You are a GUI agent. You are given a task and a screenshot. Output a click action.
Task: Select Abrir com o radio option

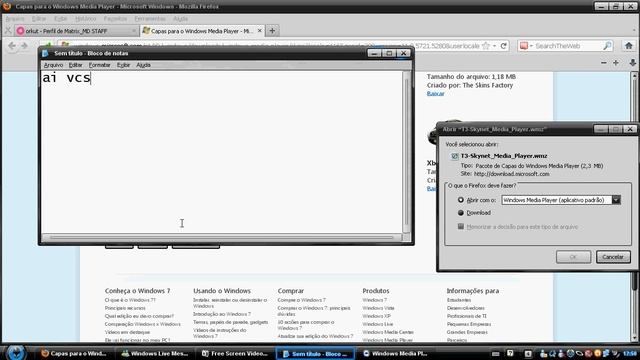click(x=461, y=200)
